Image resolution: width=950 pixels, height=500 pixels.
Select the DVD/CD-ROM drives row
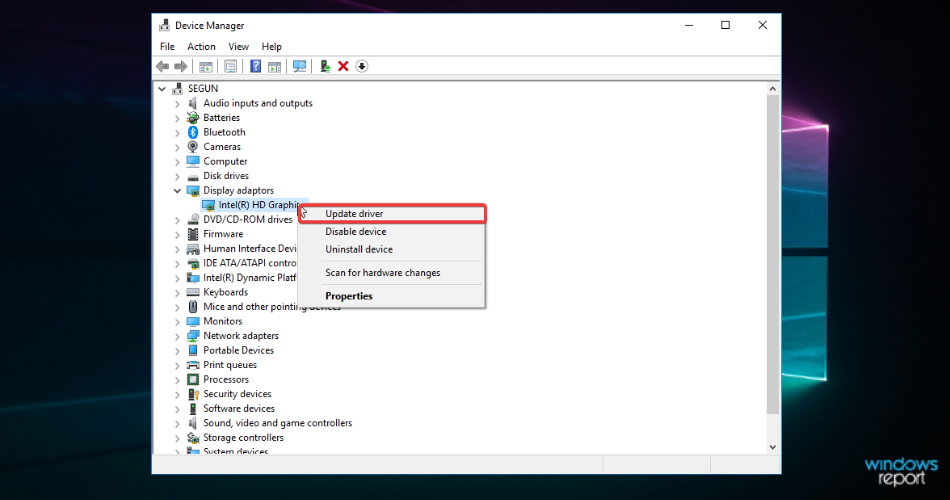tap(240, 219)
